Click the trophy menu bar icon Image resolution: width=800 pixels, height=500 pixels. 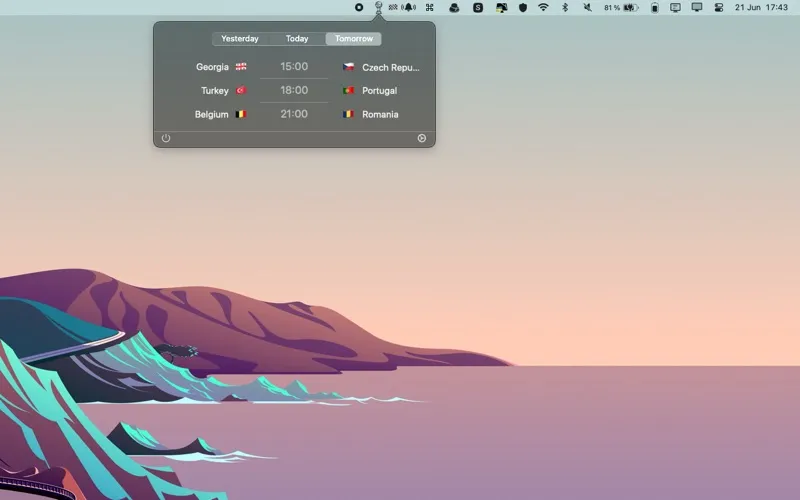pyautogui.click(x=379, y=7)
